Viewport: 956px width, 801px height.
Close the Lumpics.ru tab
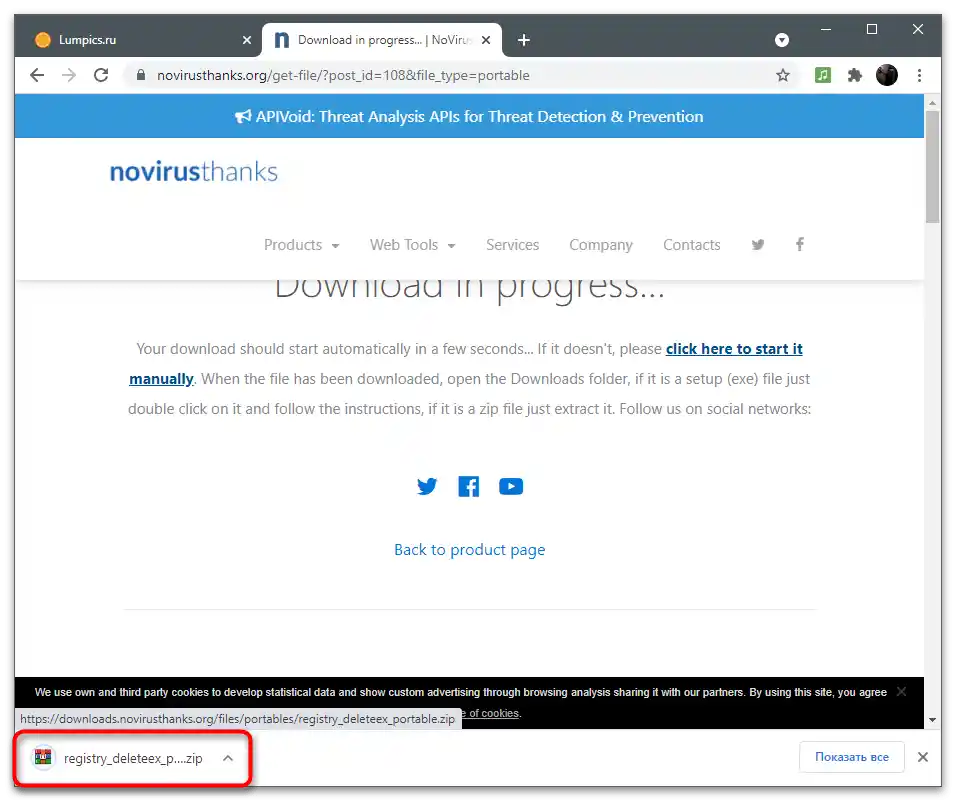point(247,40)
